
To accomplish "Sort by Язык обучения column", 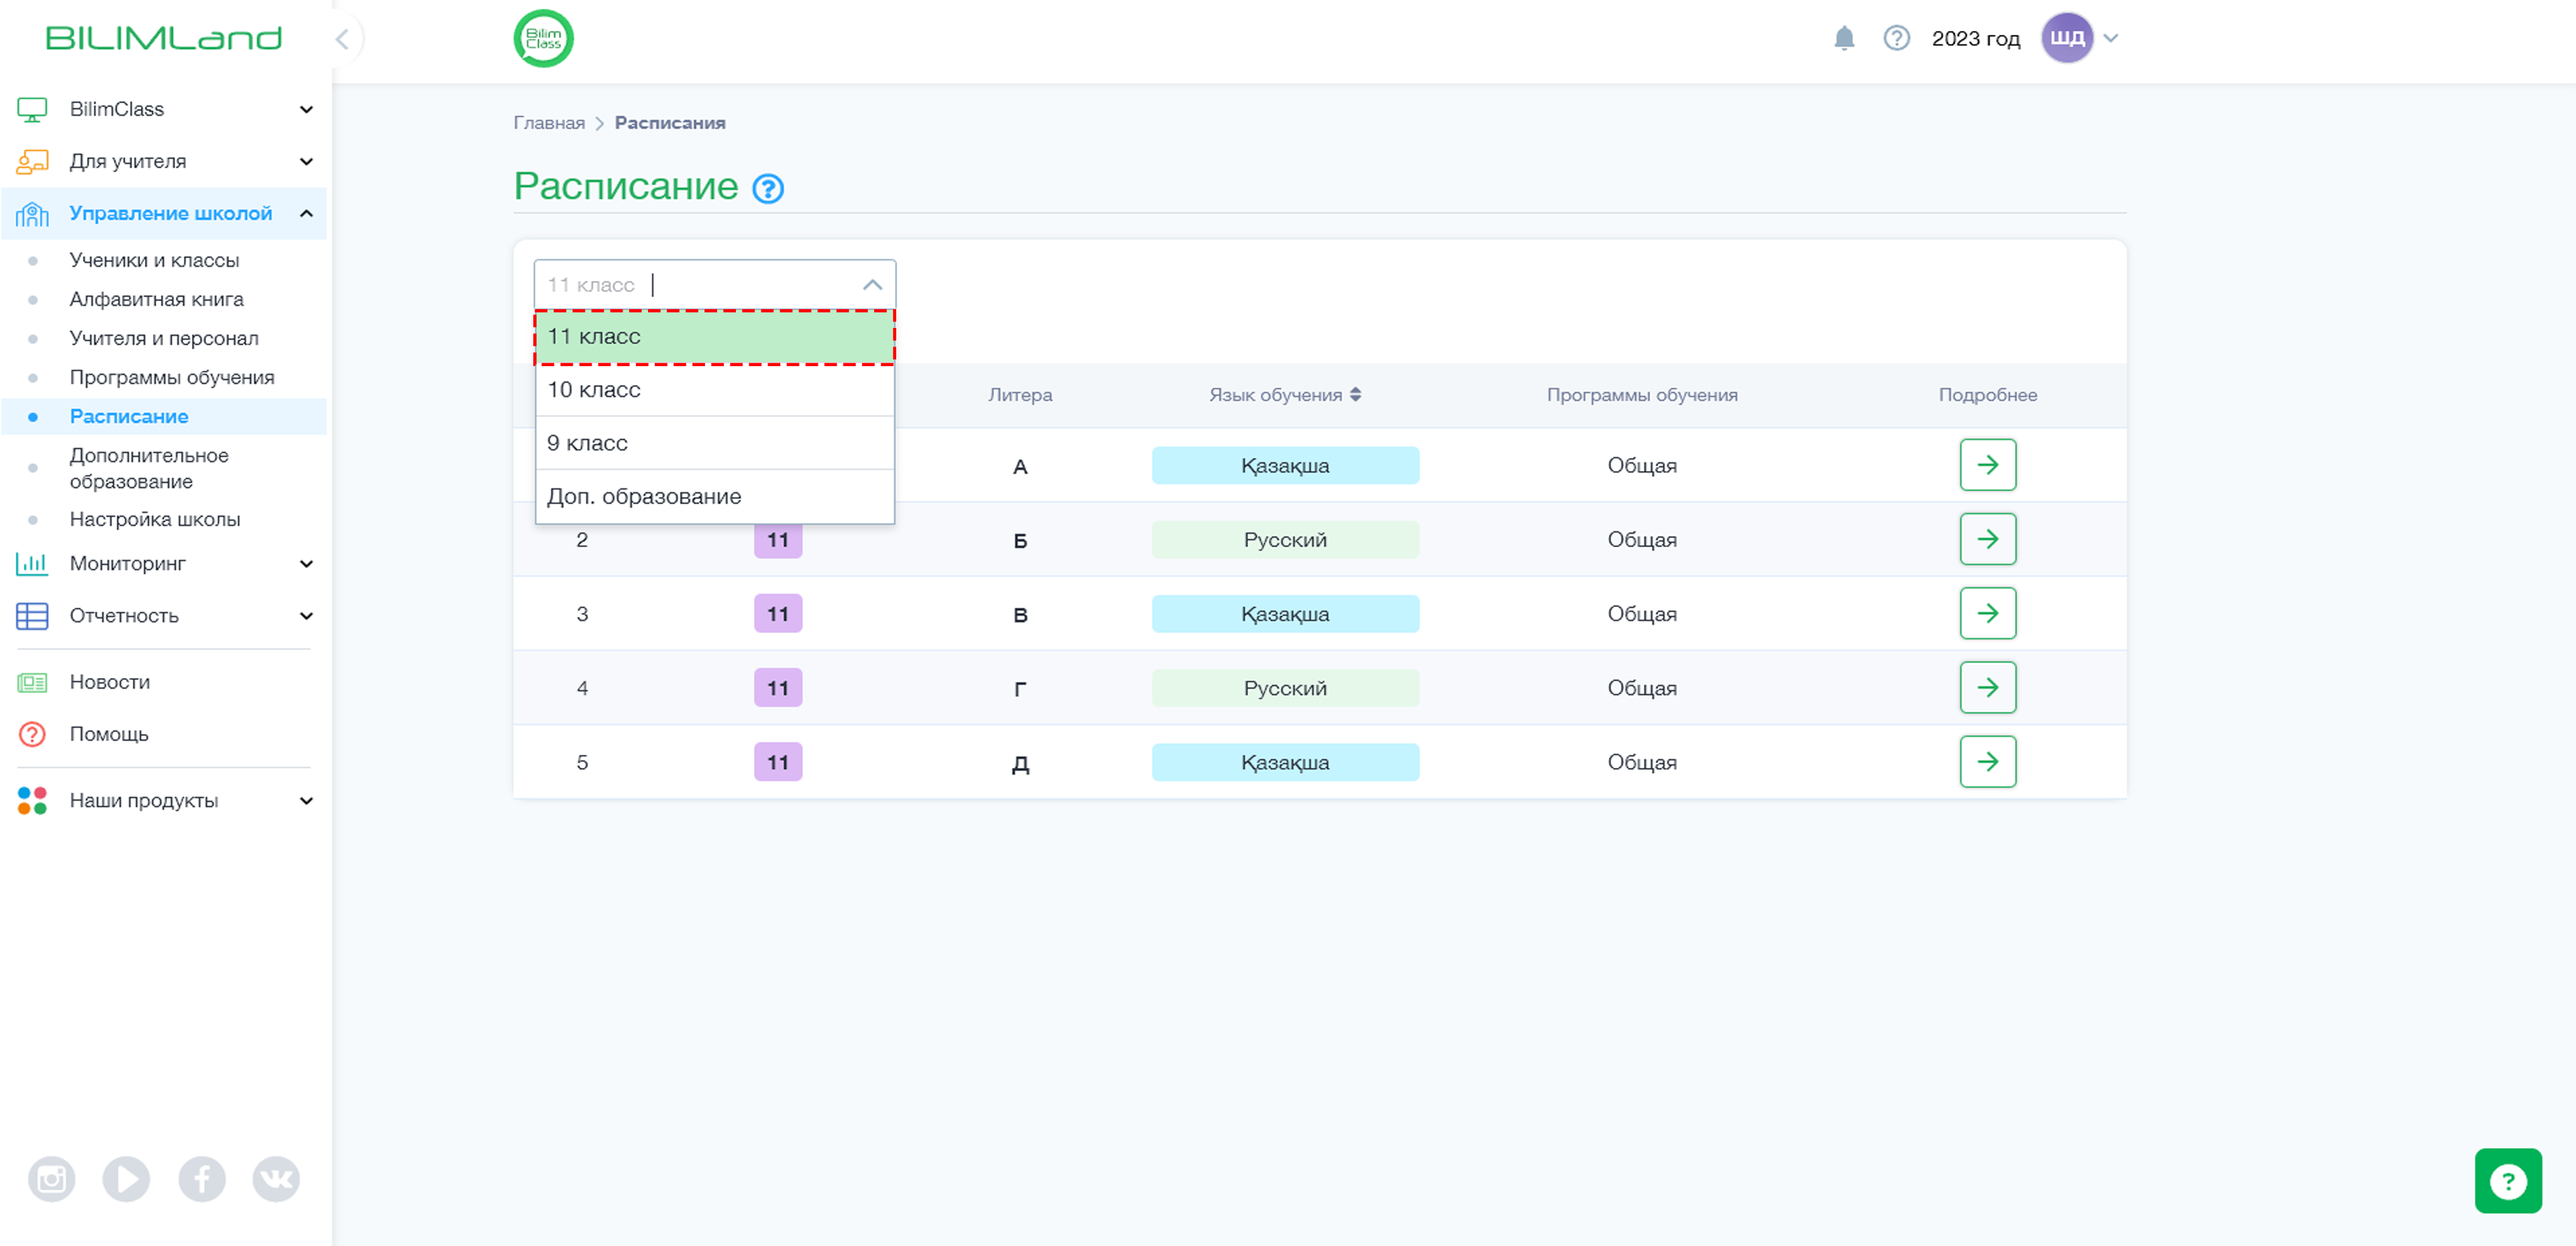I will (1284, 395).
